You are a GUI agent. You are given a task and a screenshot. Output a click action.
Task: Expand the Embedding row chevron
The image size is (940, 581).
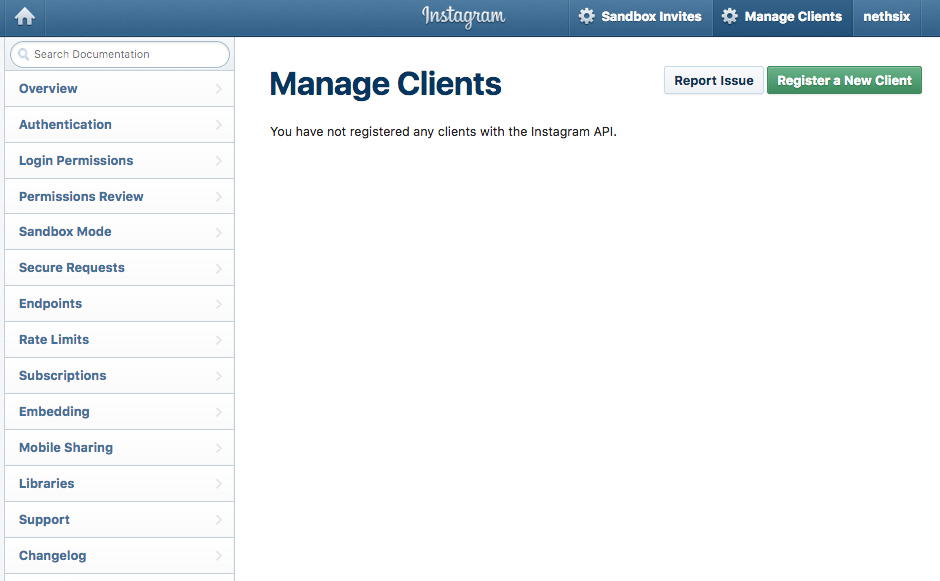tap(219, 412)
